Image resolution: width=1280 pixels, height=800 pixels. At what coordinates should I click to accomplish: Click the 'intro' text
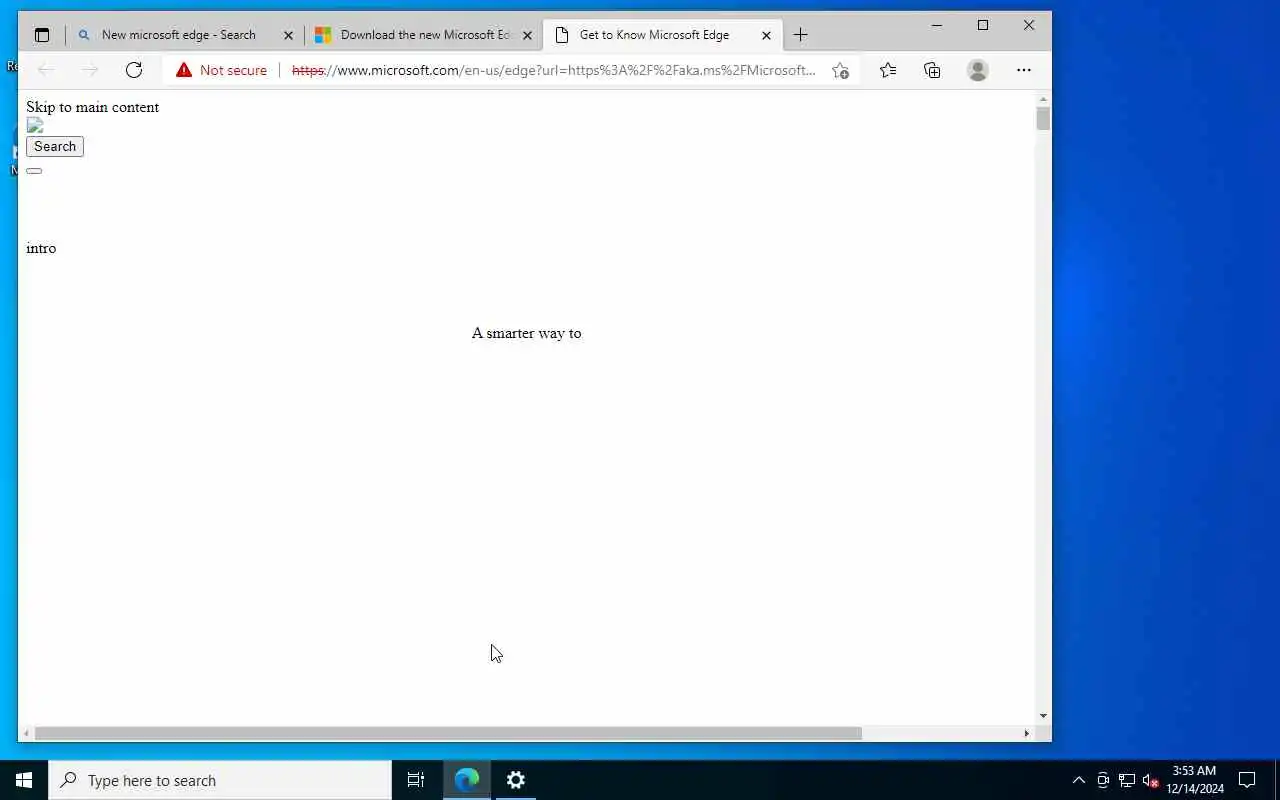[x=41, y=248]
